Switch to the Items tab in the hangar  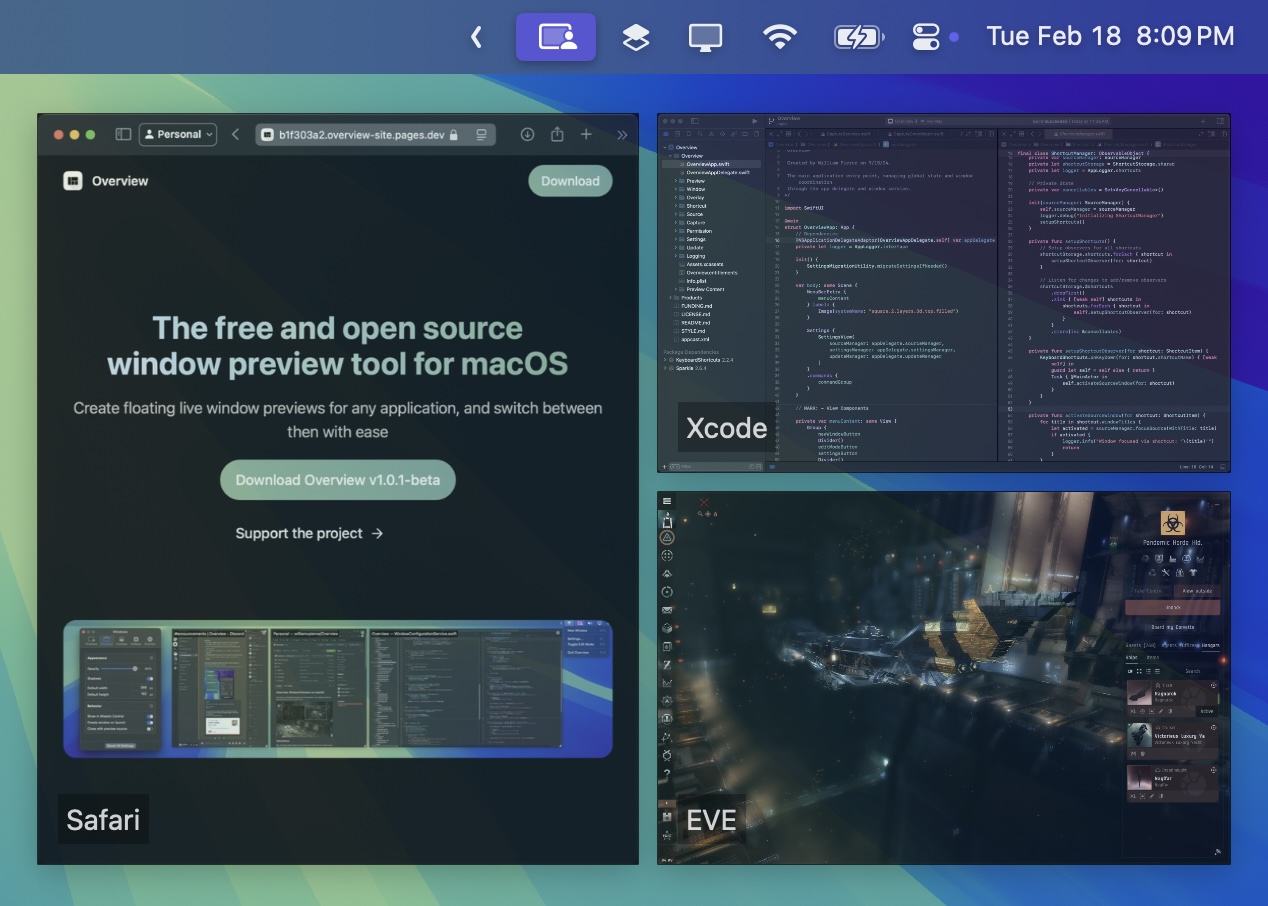(x=1153, y=658)
